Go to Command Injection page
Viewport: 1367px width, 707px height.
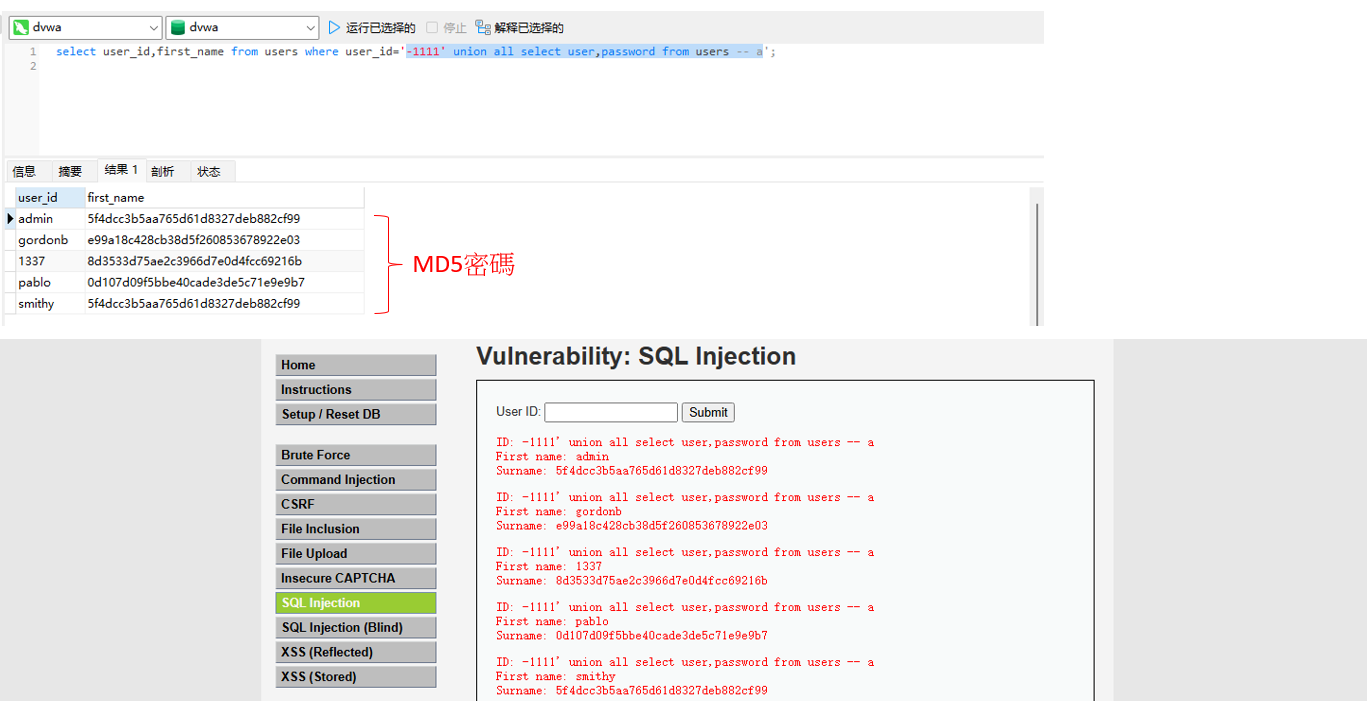tap(356, 480)
